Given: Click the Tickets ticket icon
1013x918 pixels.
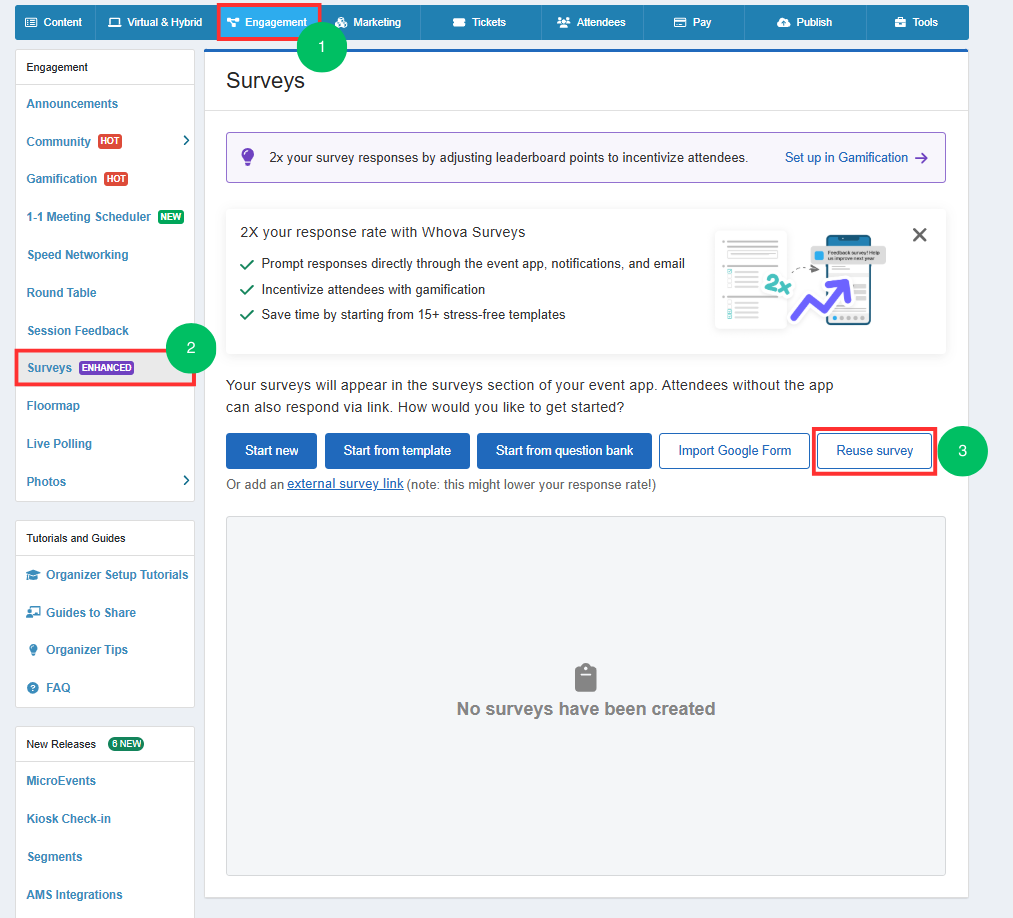Looking at the screenshot, I should coord(459,22).
